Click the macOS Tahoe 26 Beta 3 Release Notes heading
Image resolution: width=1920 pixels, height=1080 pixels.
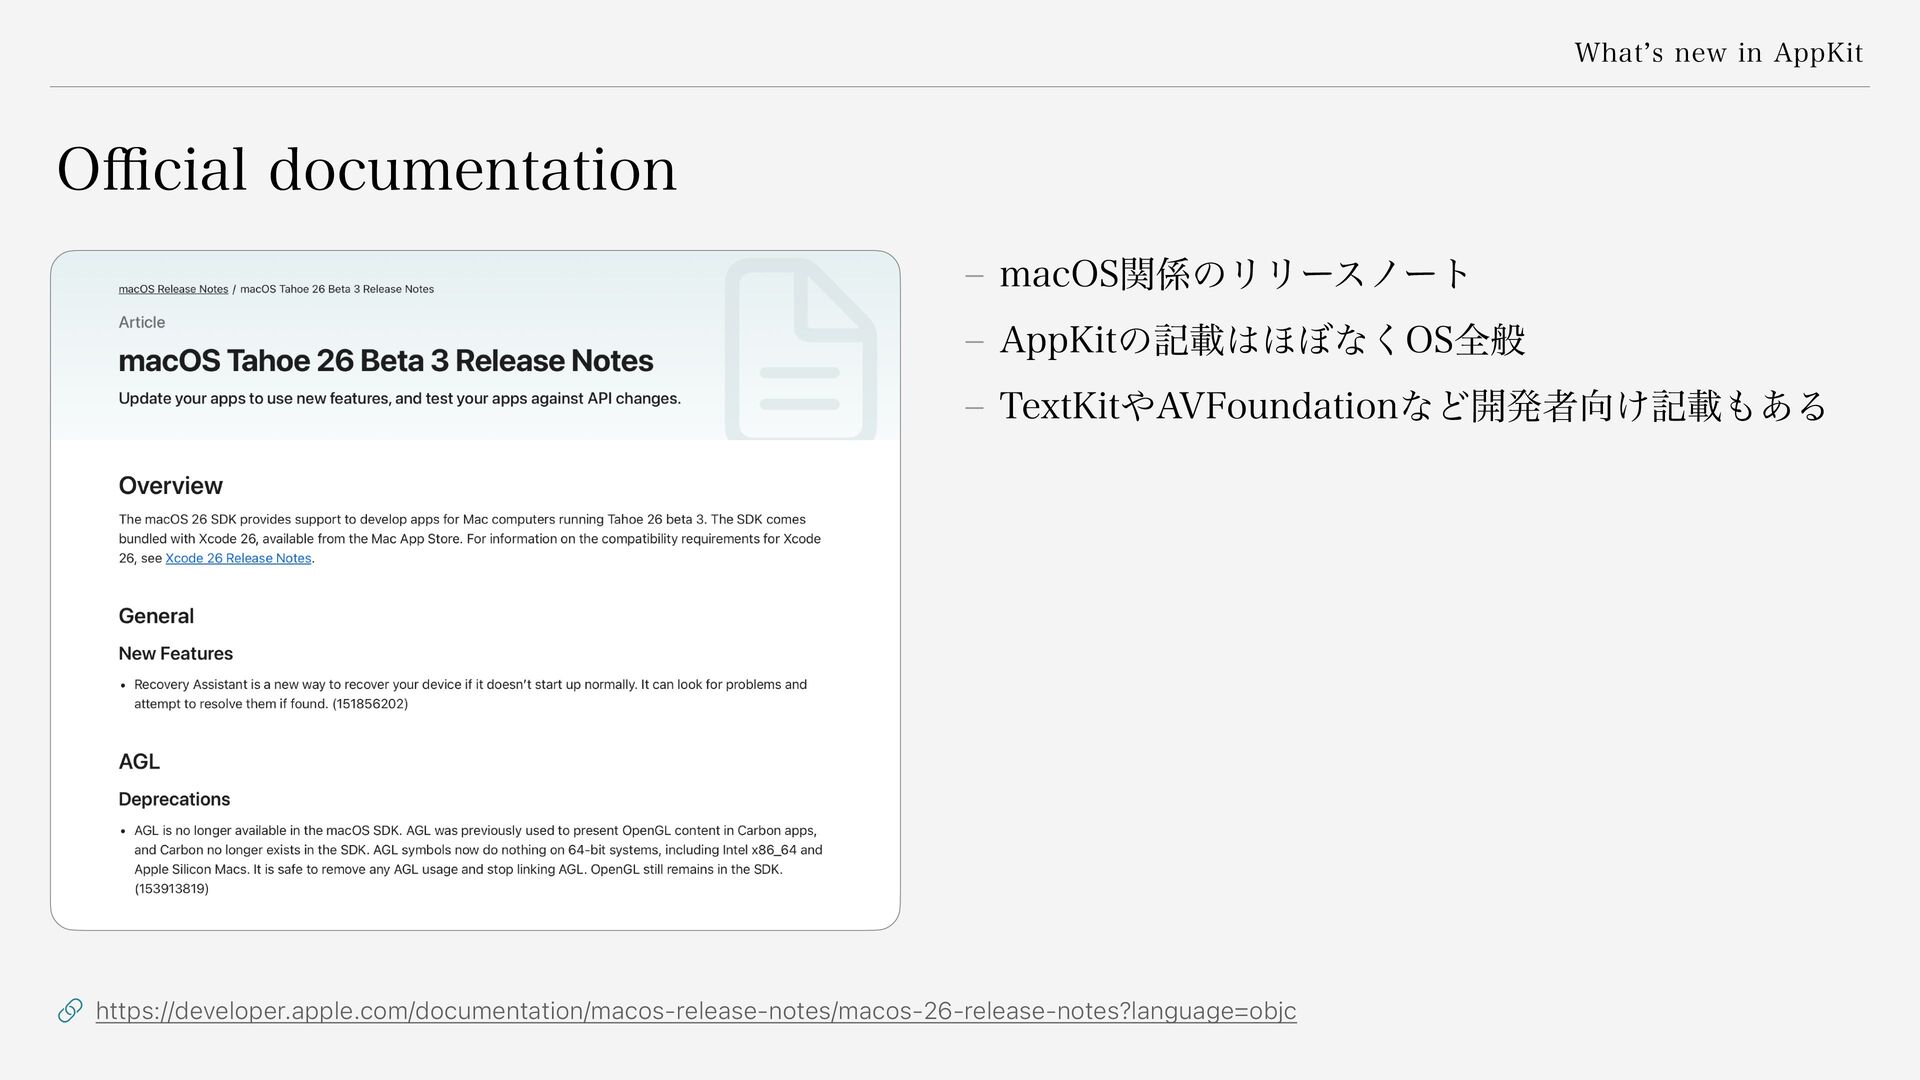pyautogui.click(x=386, y=360)
